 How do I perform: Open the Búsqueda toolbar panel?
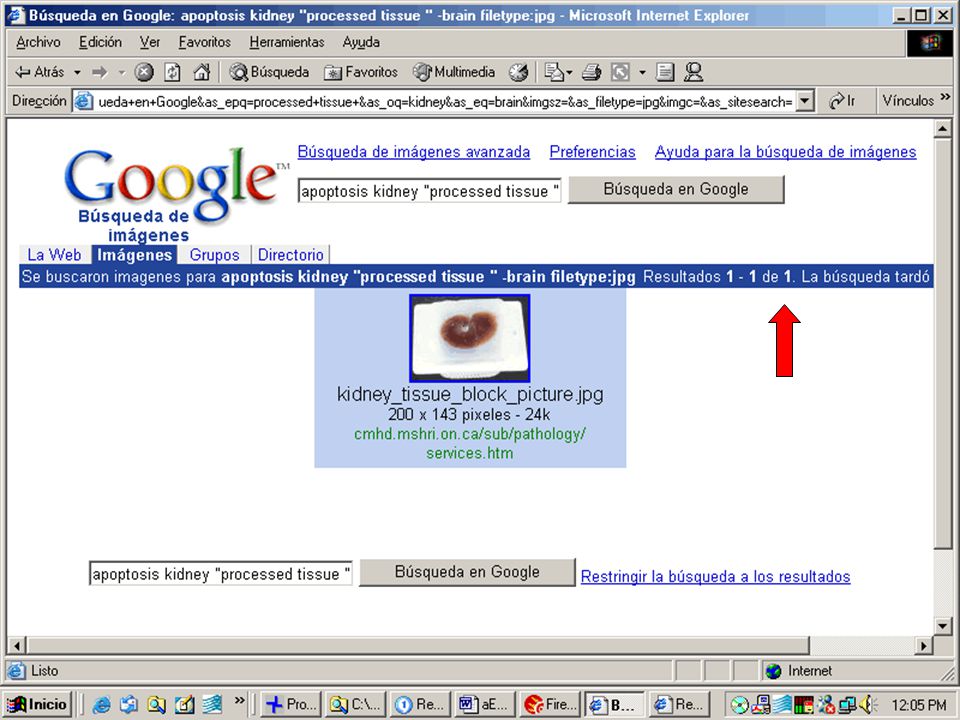click(269, 72)
